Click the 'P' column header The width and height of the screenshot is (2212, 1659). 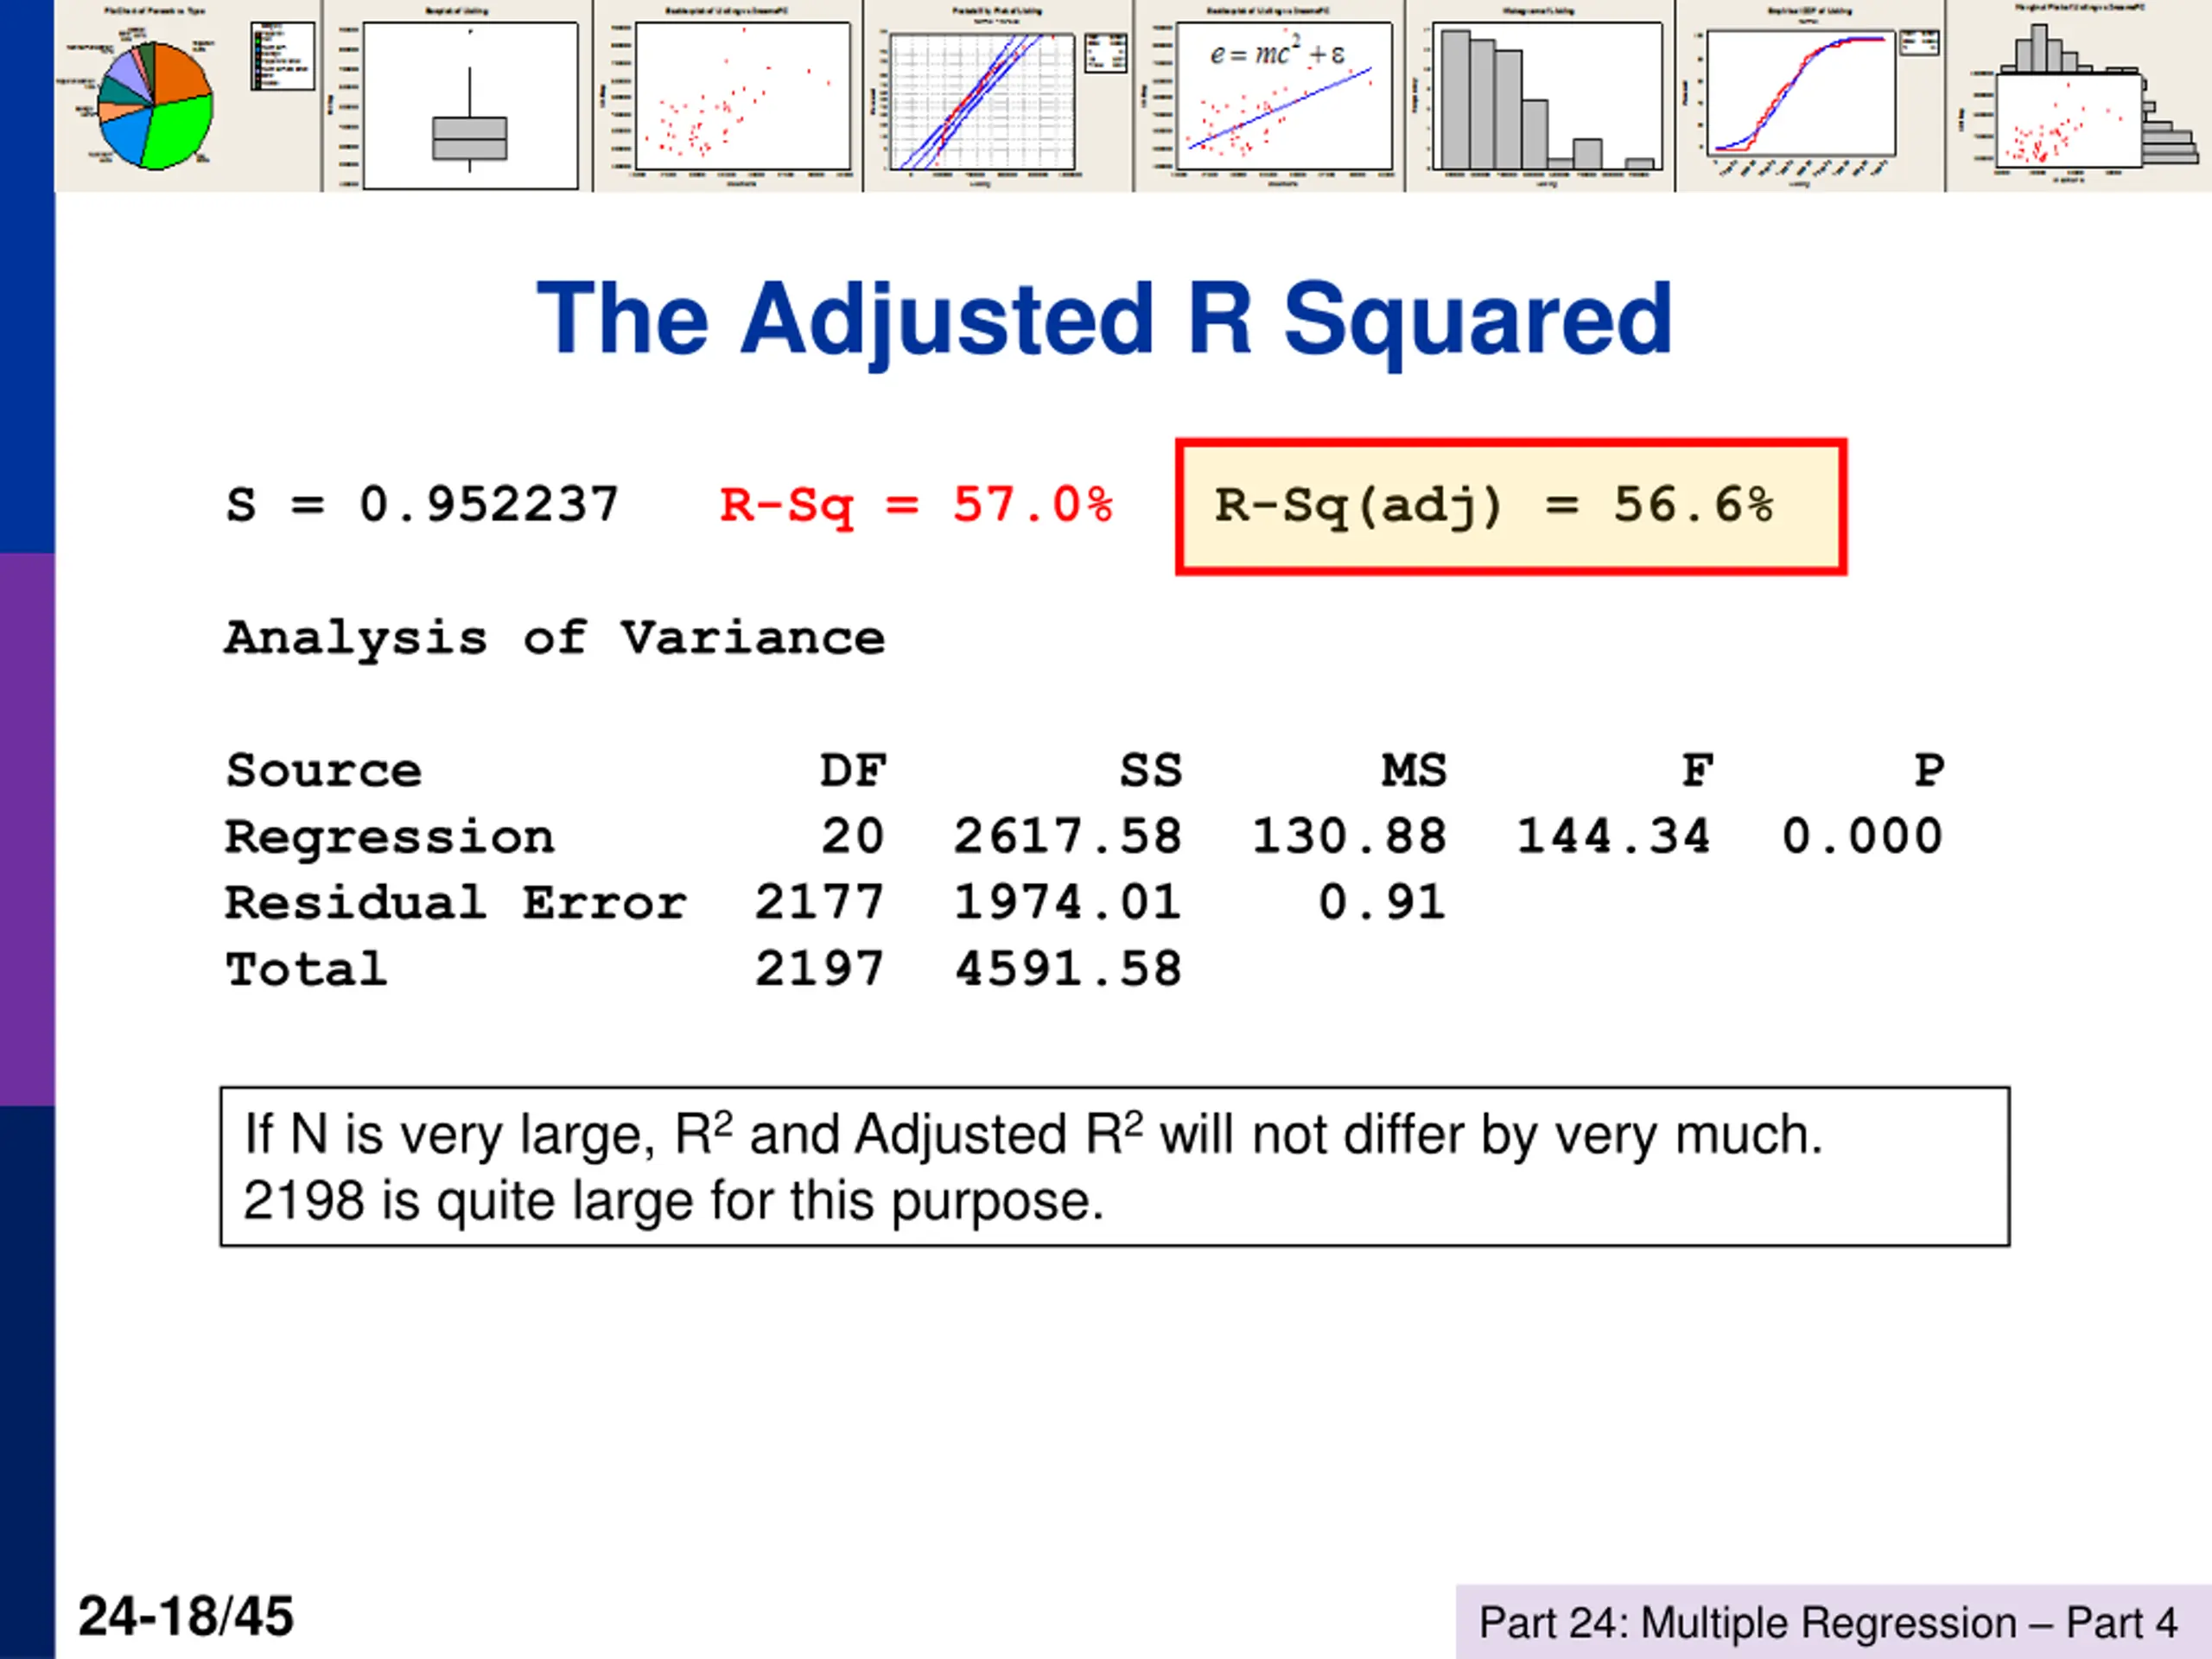tap(1929, 771)
